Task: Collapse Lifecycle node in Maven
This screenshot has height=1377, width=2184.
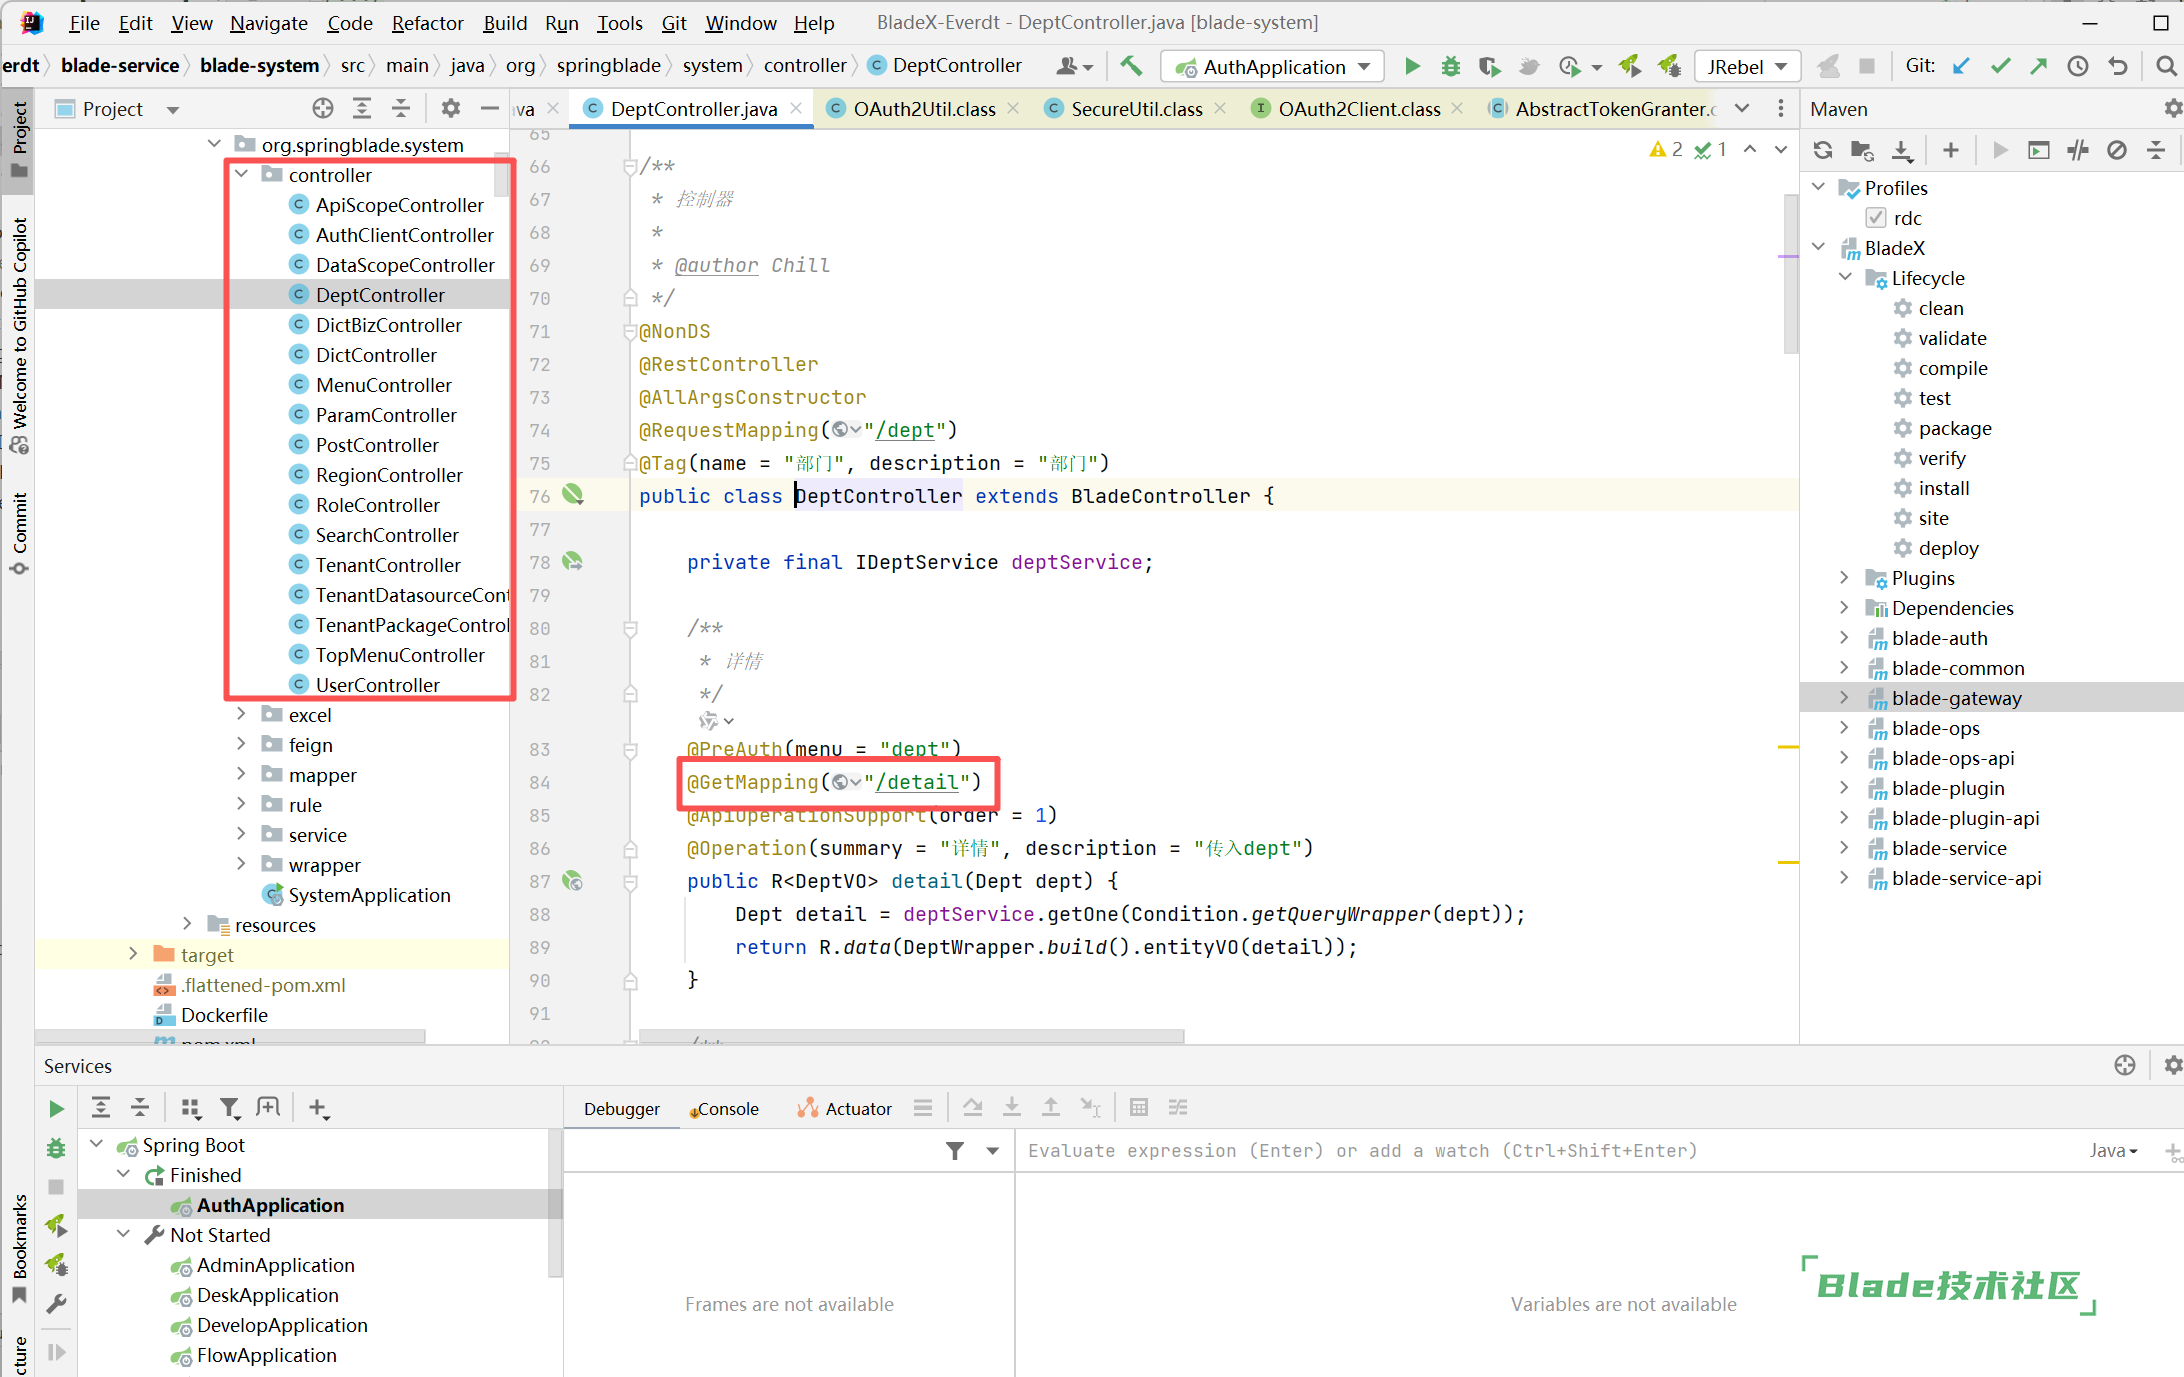Action: coord(1845,278)
